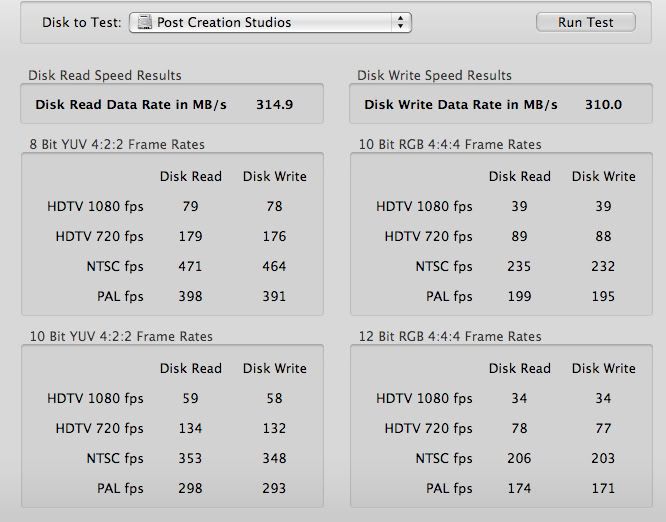The height and width of the screenshot is (522, 666).
Task: Select the 10 Bit RGB 4:4:4 Frame Rates heading
Action: point(450,145)
